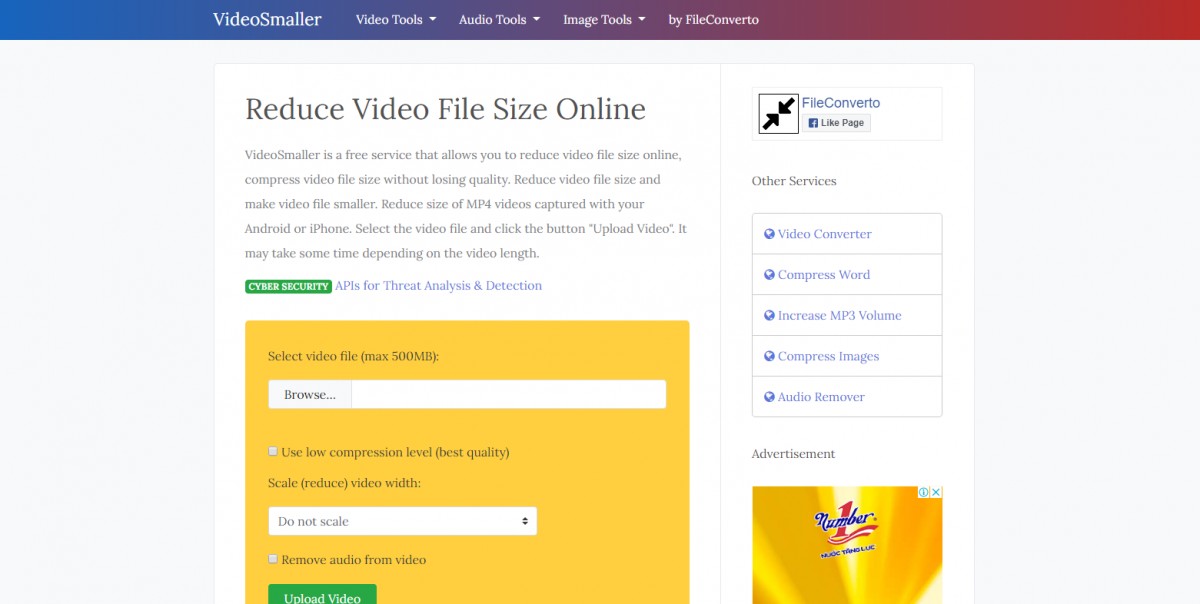Click the Scale (reduce) video width label
Viewport: 1200px width, 604px height.
click(345, 483)
